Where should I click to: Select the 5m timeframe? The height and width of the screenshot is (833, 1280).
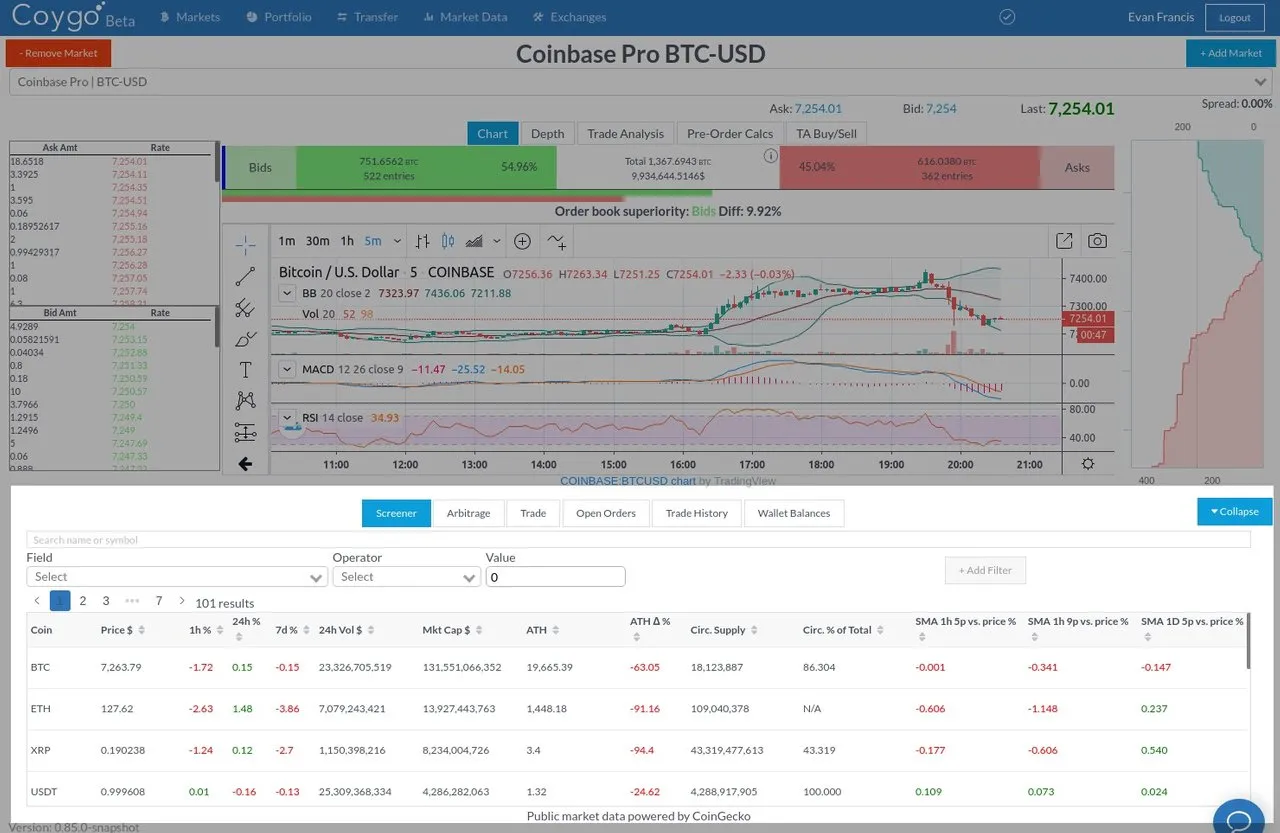click(x=373, y=241)
